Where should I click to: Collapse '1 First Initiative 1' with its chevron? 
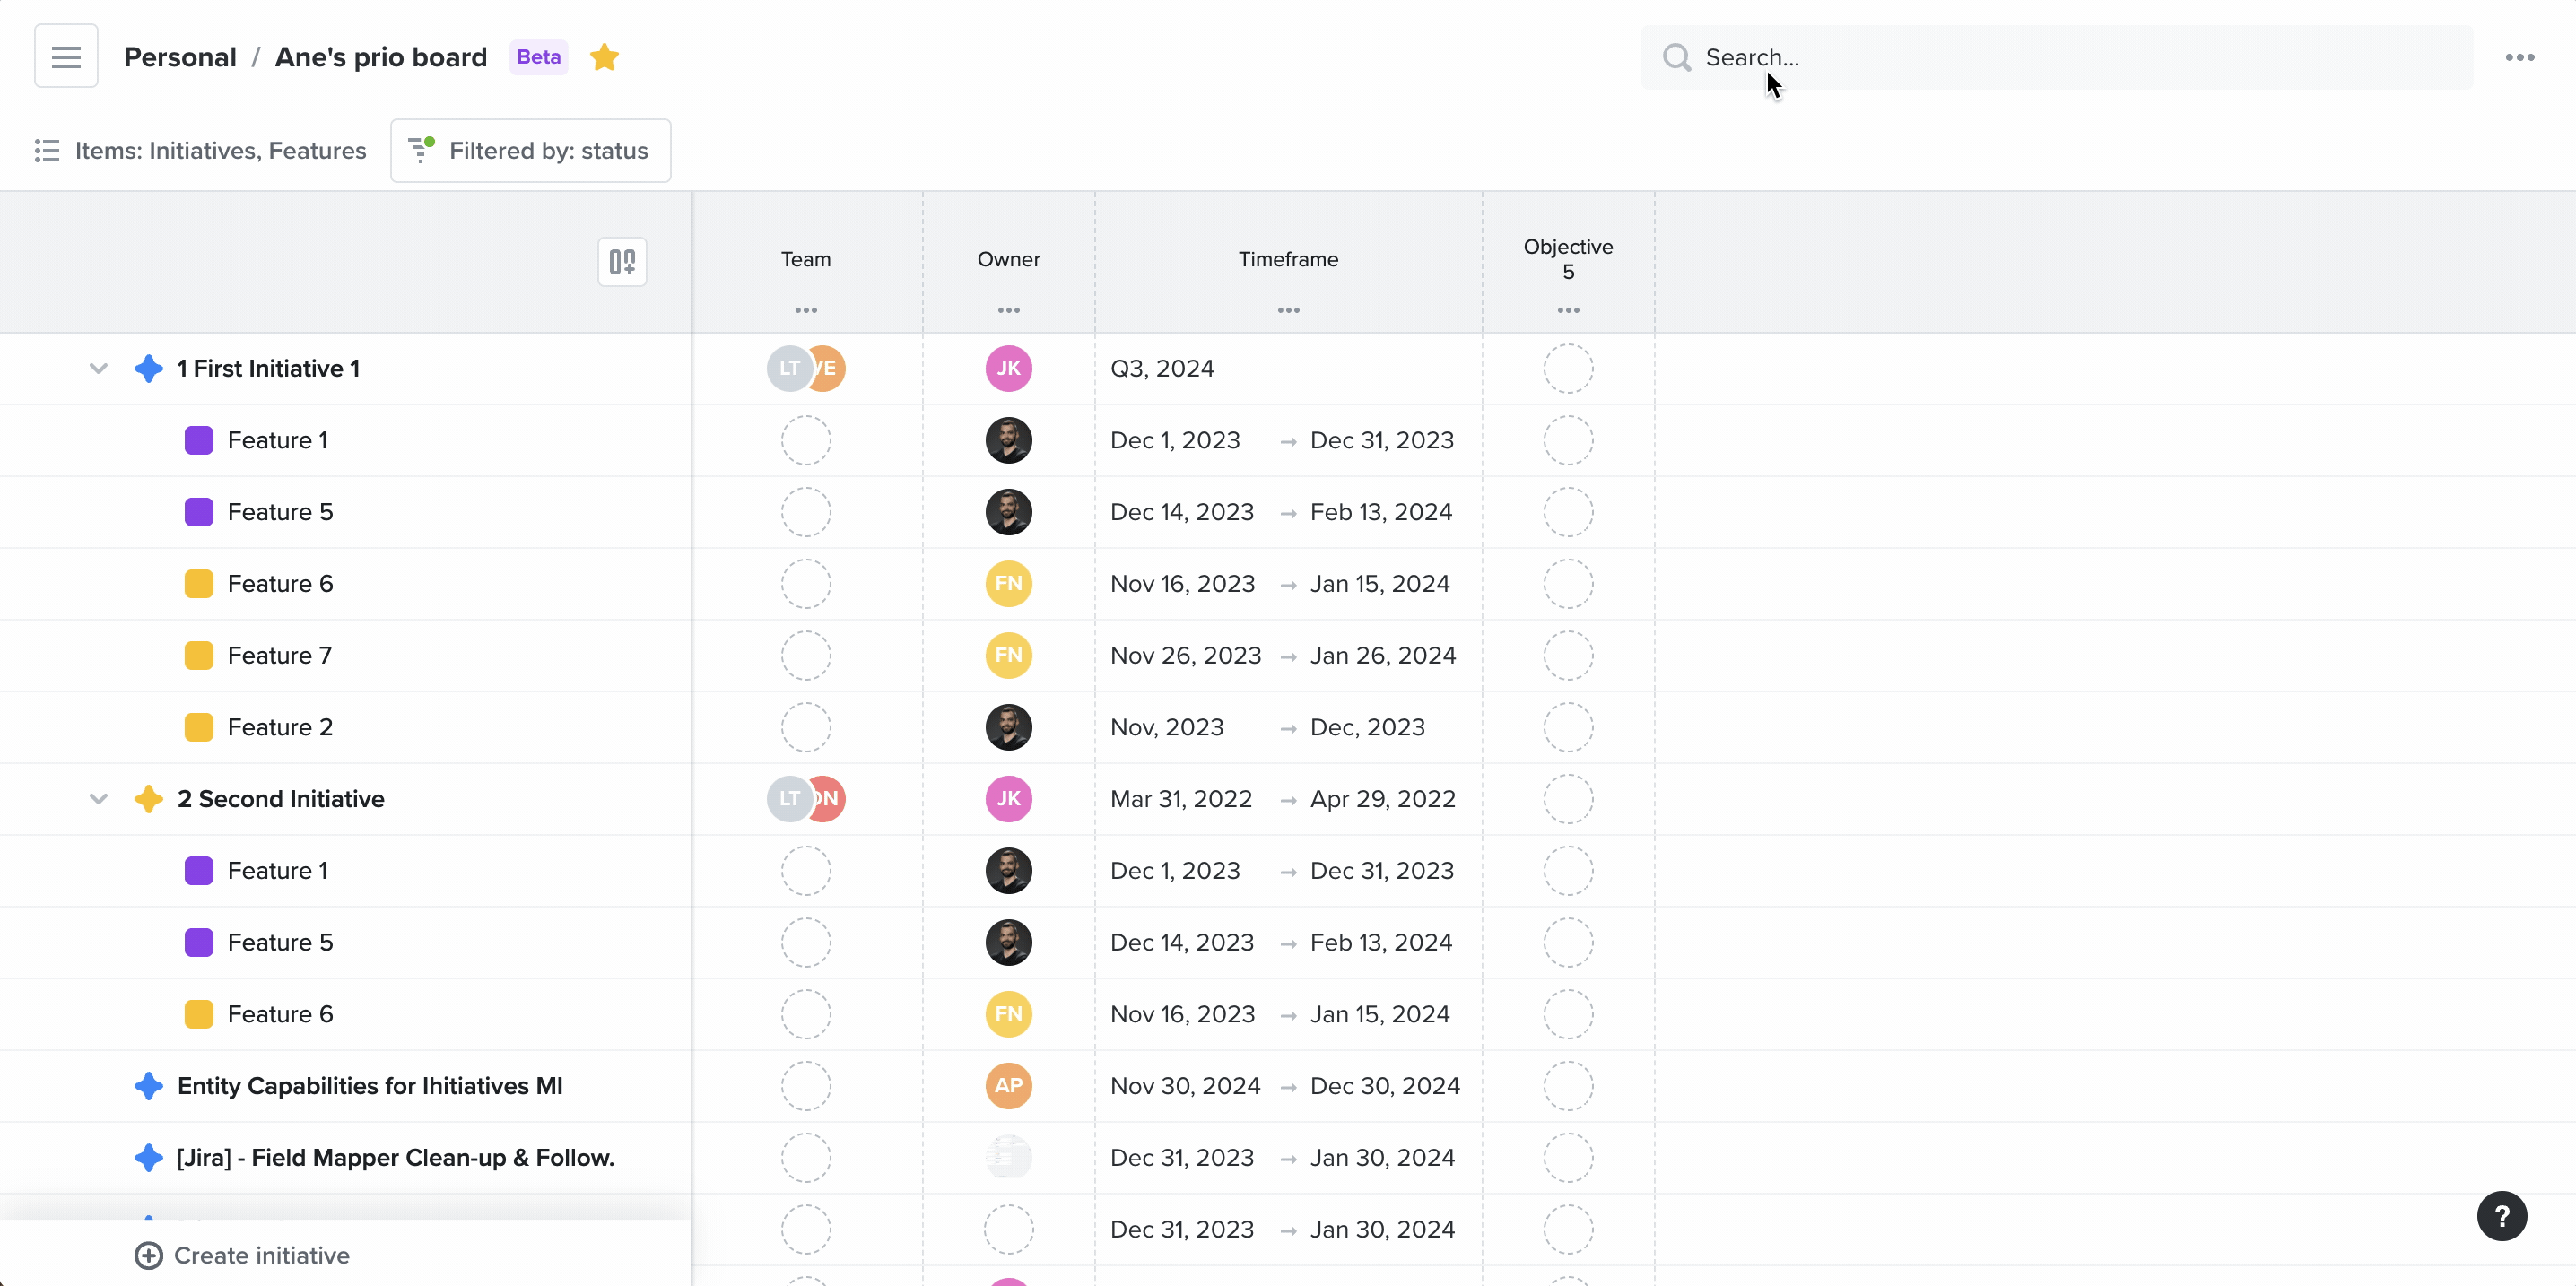coord(97,368)
